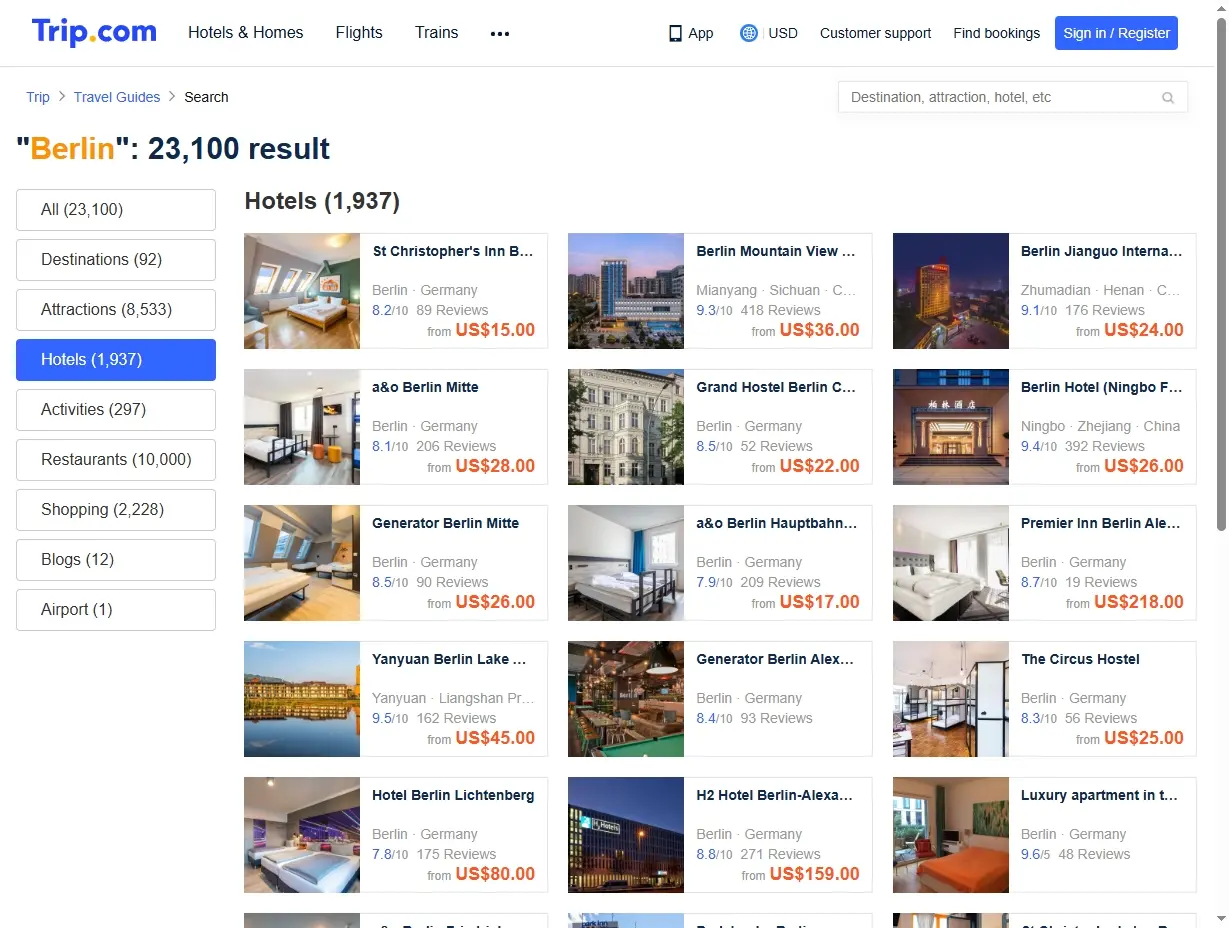Open Berlin Hotel (Ningbo) photo
Image resolution: width=1229 pixels, height=928 pixels.
(x=951, y=427)
